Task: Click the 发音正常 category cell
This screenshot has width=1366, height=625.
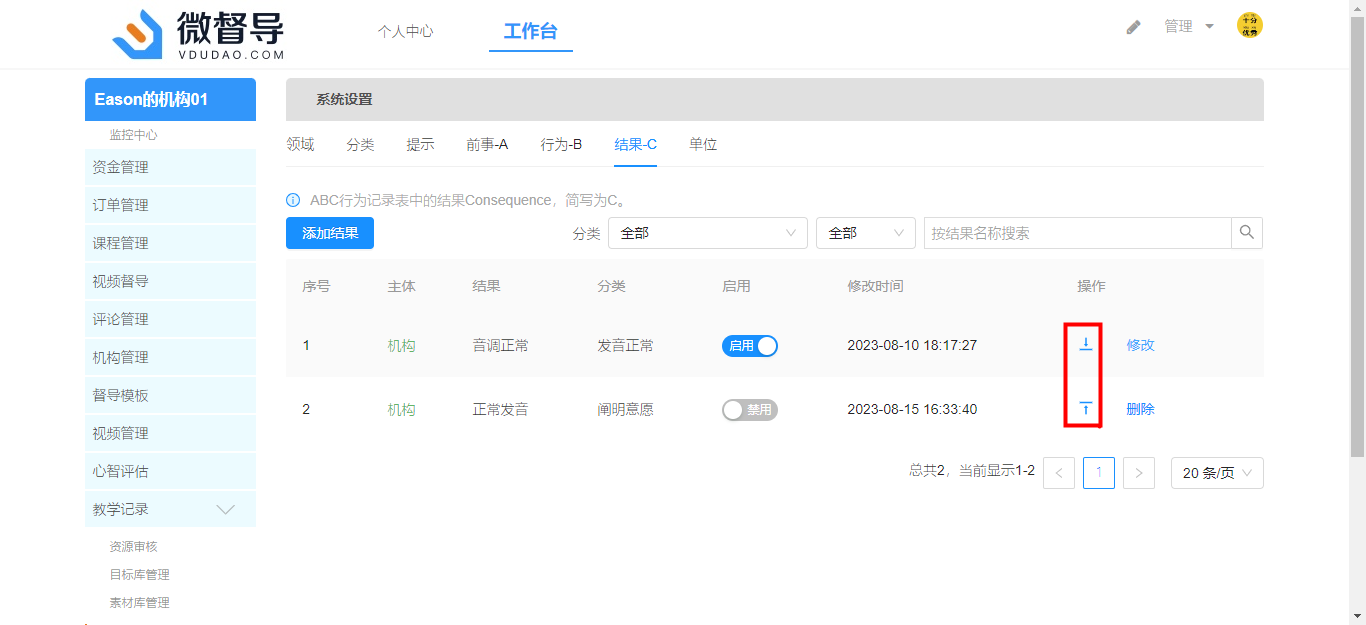Action: (625, 346)
